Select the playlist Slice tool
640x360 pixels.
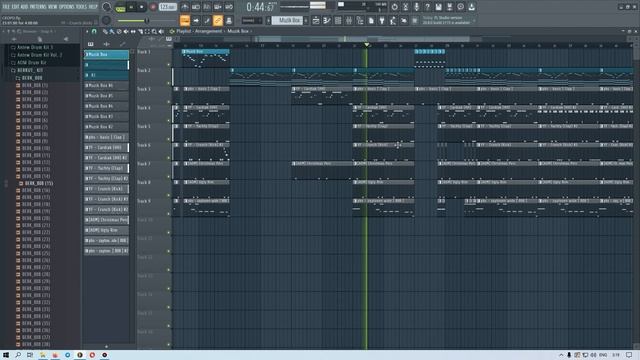click(x=140, y=31)
